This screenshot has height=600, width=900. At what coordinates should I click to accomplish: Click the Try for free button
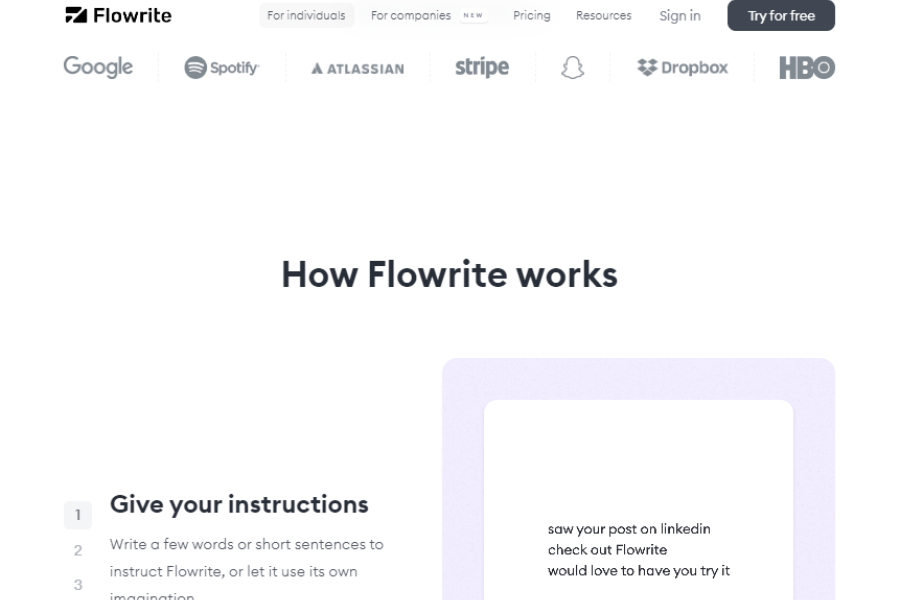point(781,16)
